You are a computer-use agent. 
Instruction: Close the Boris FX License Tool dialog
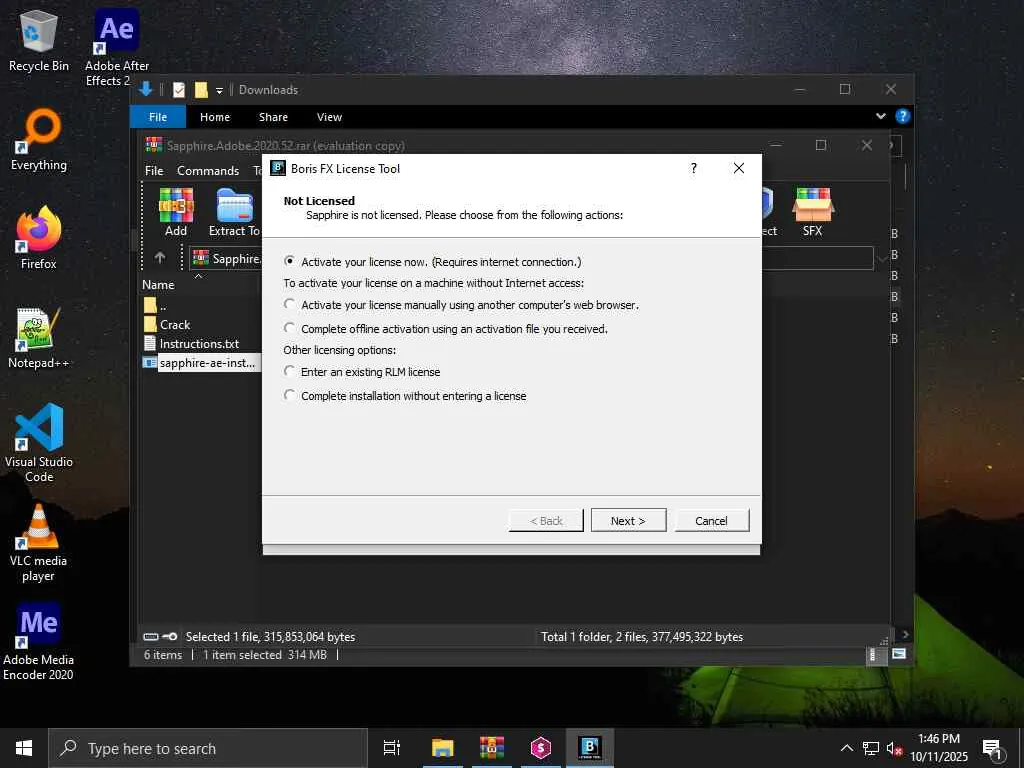(739, 168)
